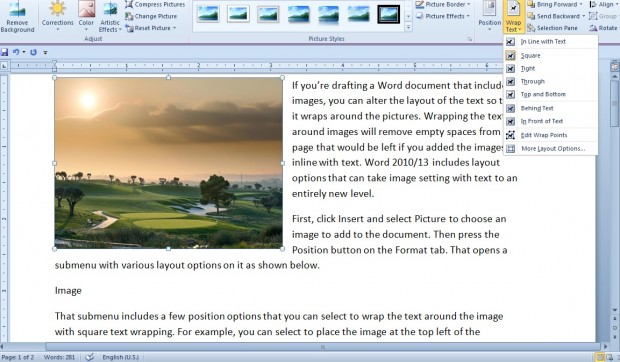Open the Picture Styles dialog launcher
620x362 pixels.
(x=470, y=39)
